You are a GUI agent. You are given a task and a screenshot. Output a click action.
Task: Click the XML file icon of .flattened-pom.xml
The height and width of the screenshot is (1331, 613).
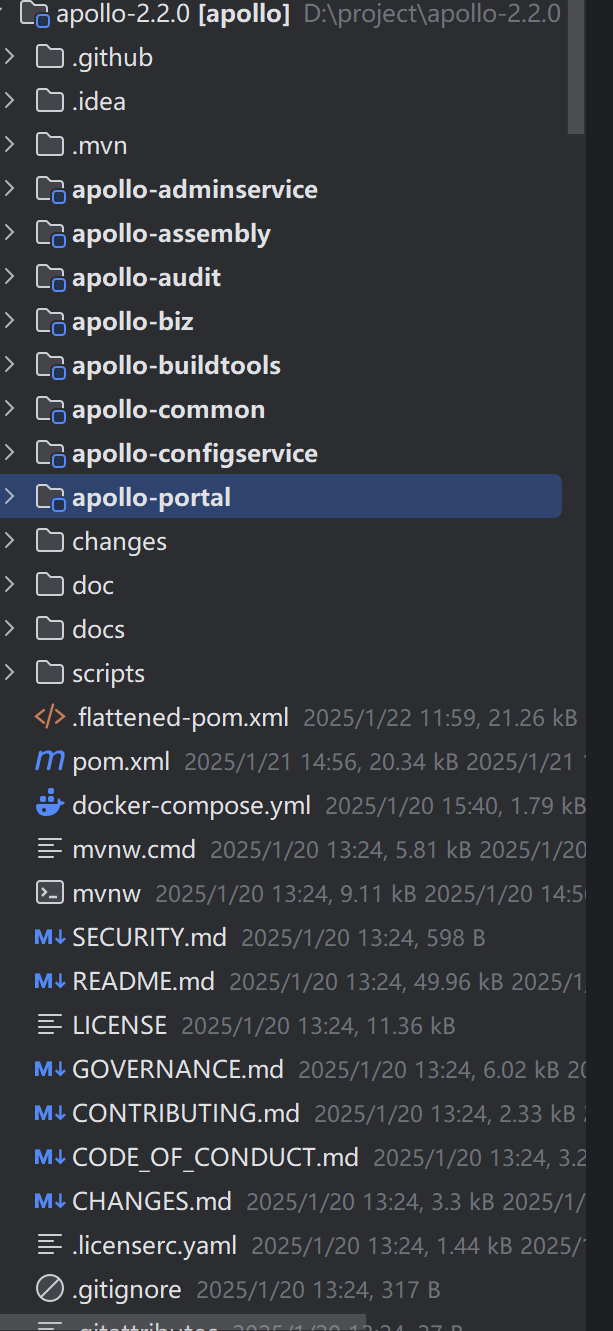click(x=48, y=717)
